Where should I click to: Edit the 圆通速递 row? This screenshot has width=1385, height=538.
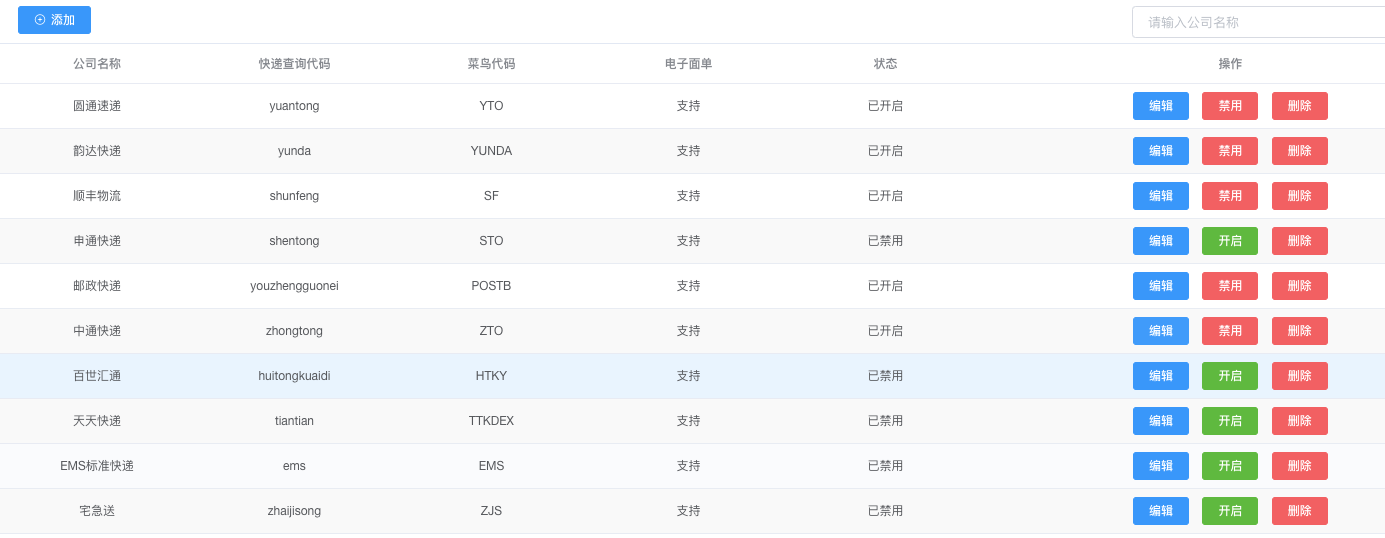click(1161, 106)
